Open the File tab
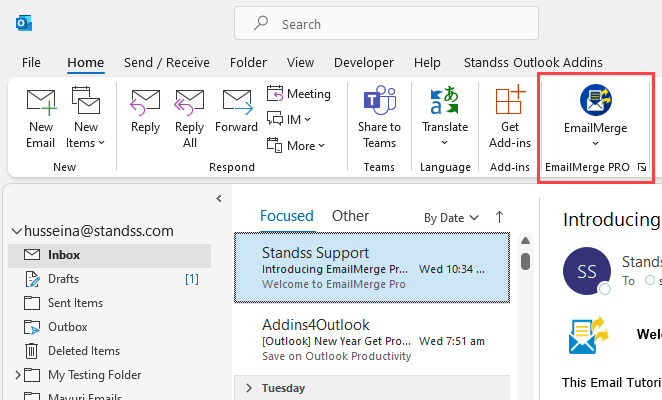662x400 pixels. click(31, 63)
